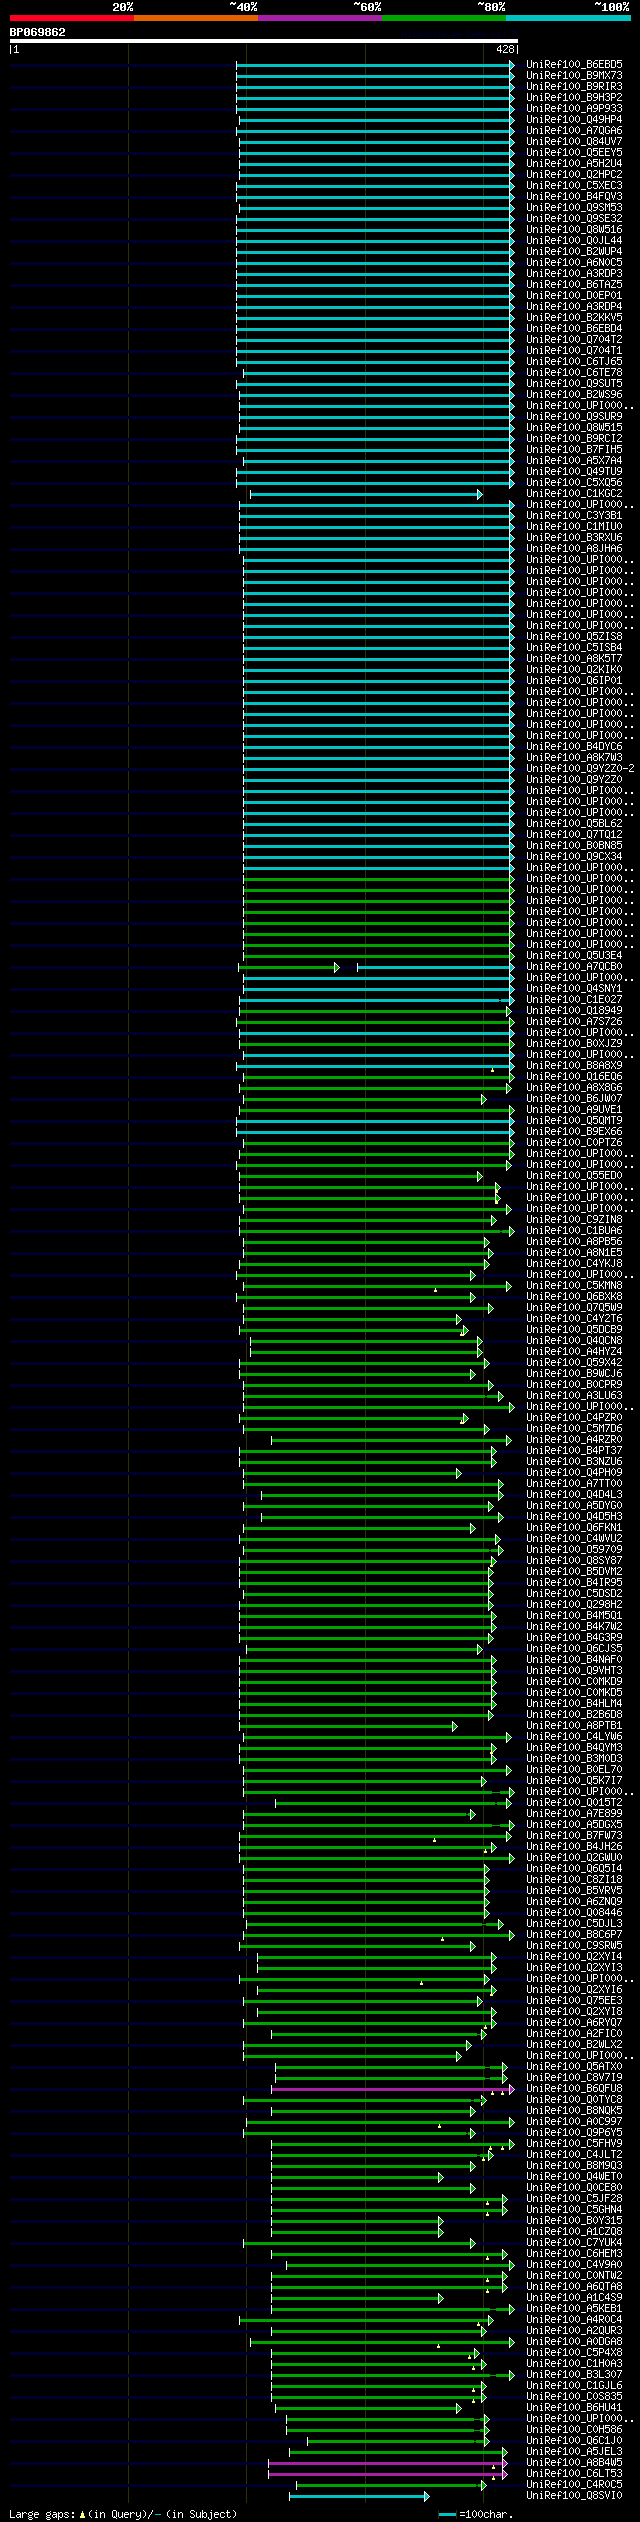The width and height of the screenshot is (640, 2522).
Task: Select hit label UniRef100_B6TAZ5
Action: (x=574, y=285)
